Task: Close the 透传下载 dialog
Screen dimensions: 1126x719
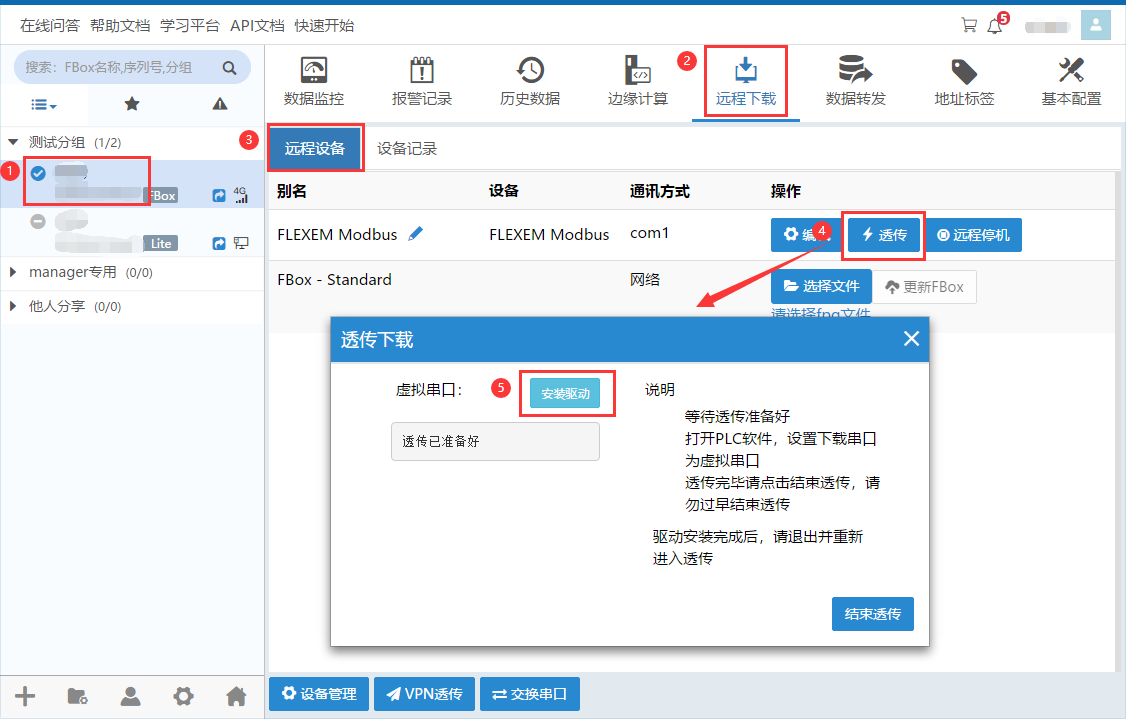Action: (x=911, y=339)
